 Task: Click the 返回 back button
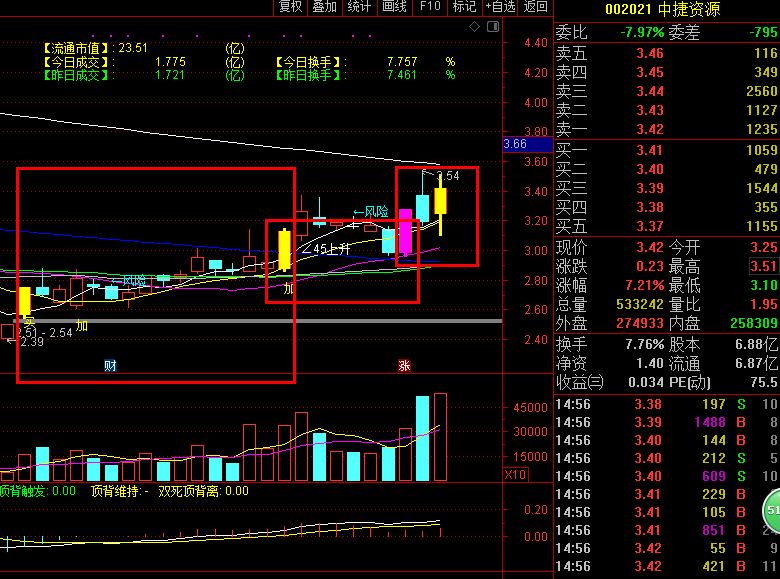click(535, 6)
